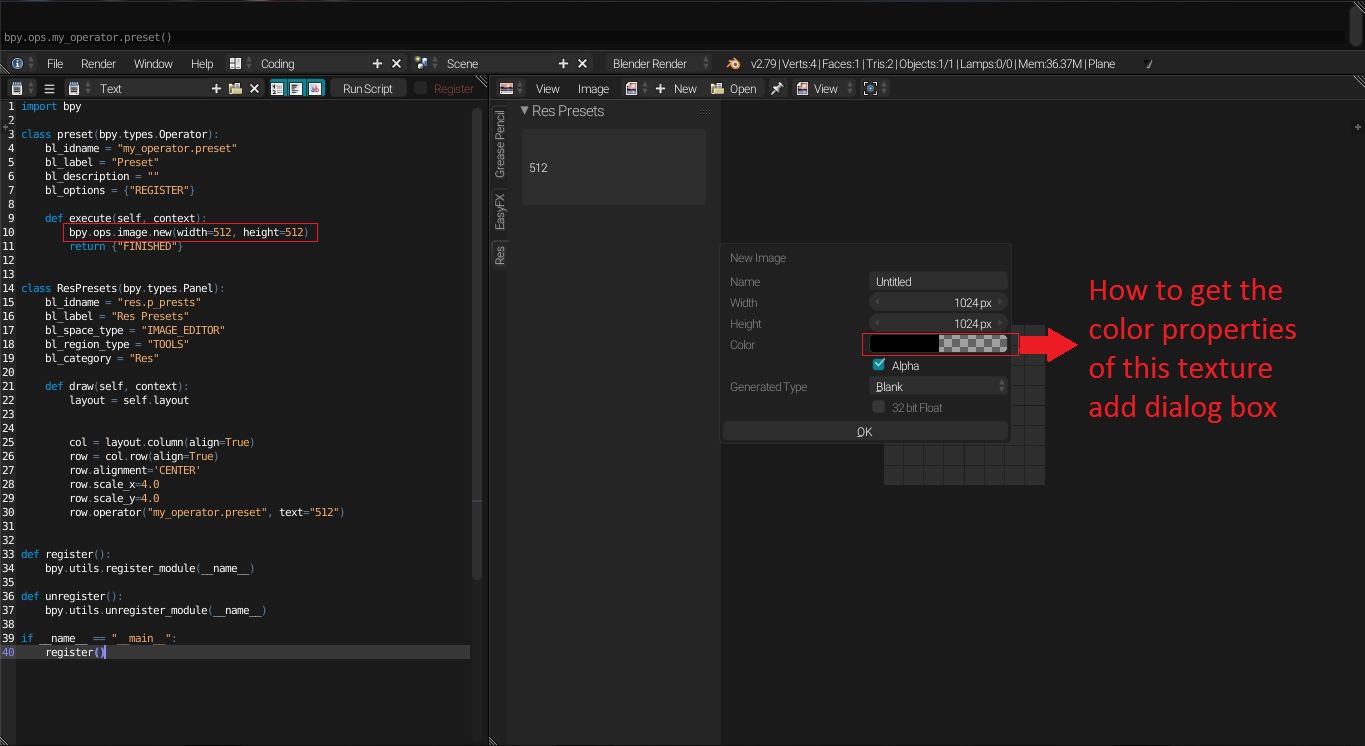Collapse the Res Presets panel

click(x=525, y=111)
